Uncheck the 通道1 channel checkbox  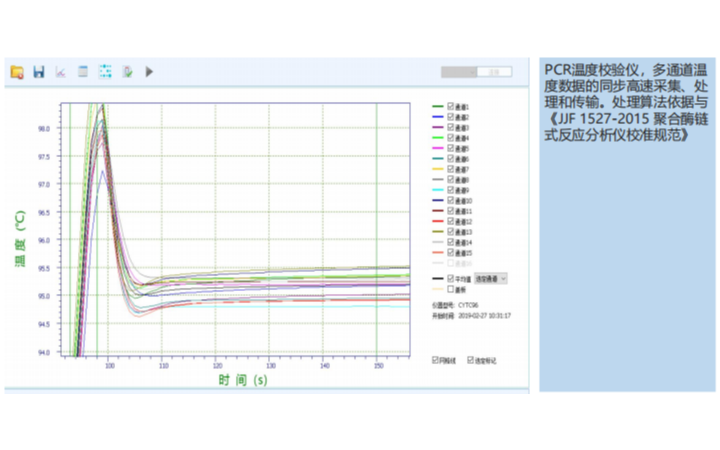[450, 106]
